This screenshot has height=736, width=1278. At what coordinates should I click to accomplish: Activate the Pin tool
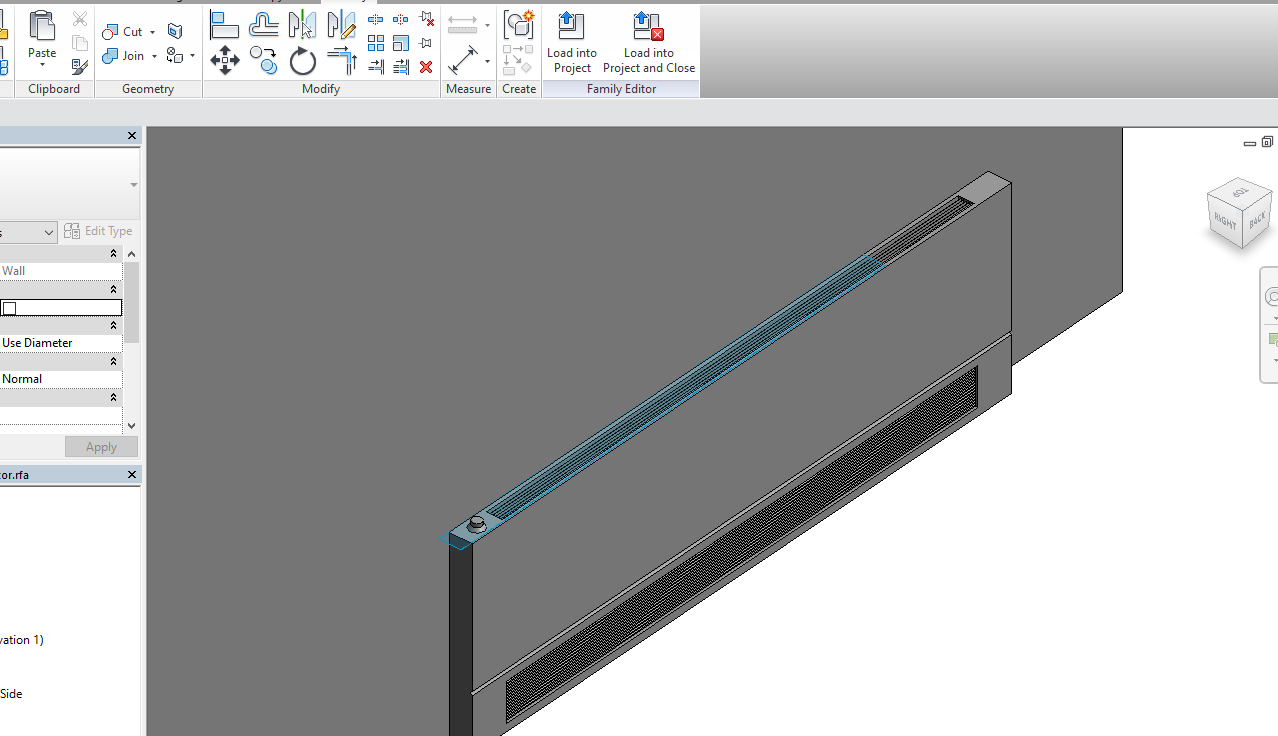(x=425, y=42)
